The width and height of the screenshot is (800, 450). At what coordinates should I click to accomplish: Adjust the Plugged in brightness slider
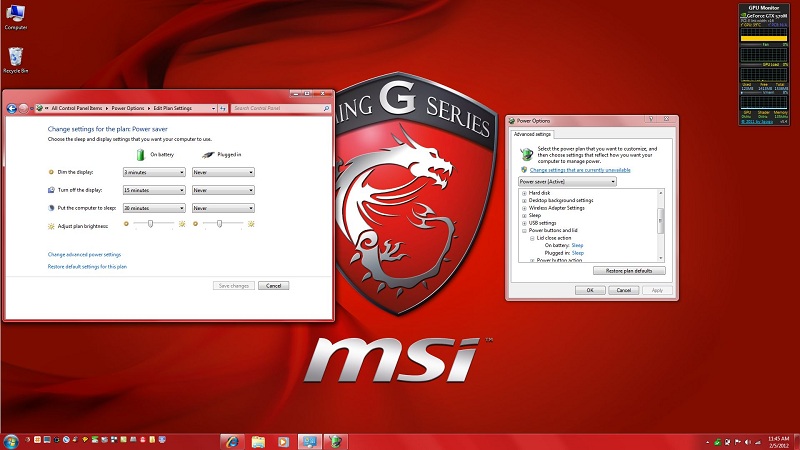coord(219,223)
